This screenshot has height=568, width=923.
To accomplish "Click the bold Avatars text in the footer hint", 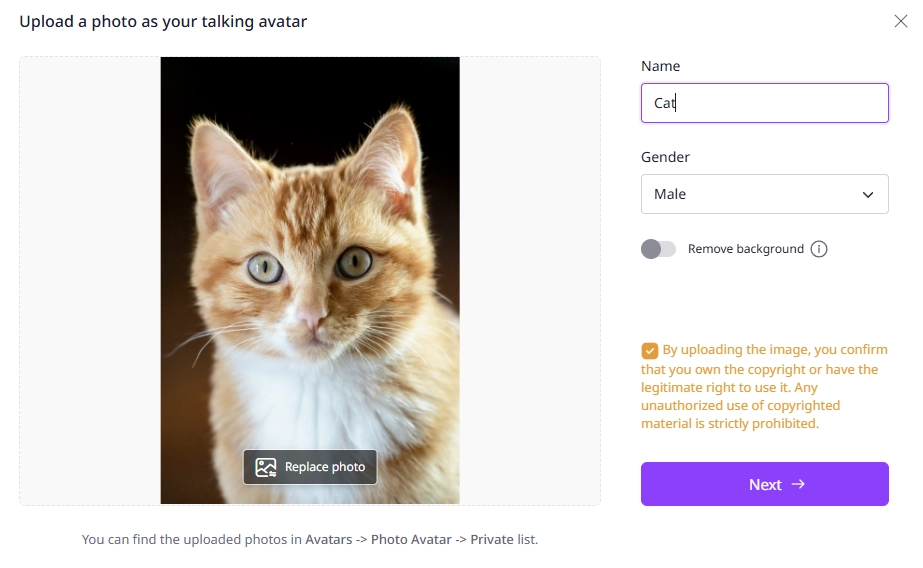I will coord(329,540).
